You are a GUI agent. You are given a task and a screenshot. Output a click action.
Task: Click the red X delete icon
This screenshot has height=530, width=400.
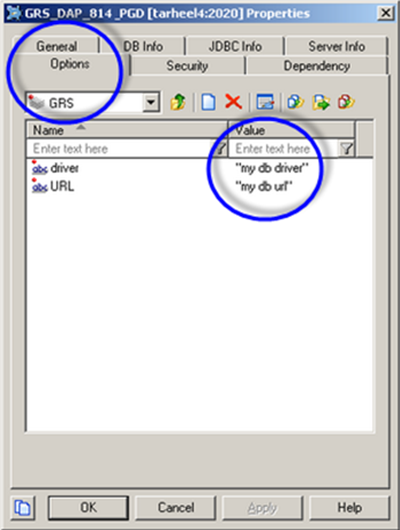pos(233,102)
